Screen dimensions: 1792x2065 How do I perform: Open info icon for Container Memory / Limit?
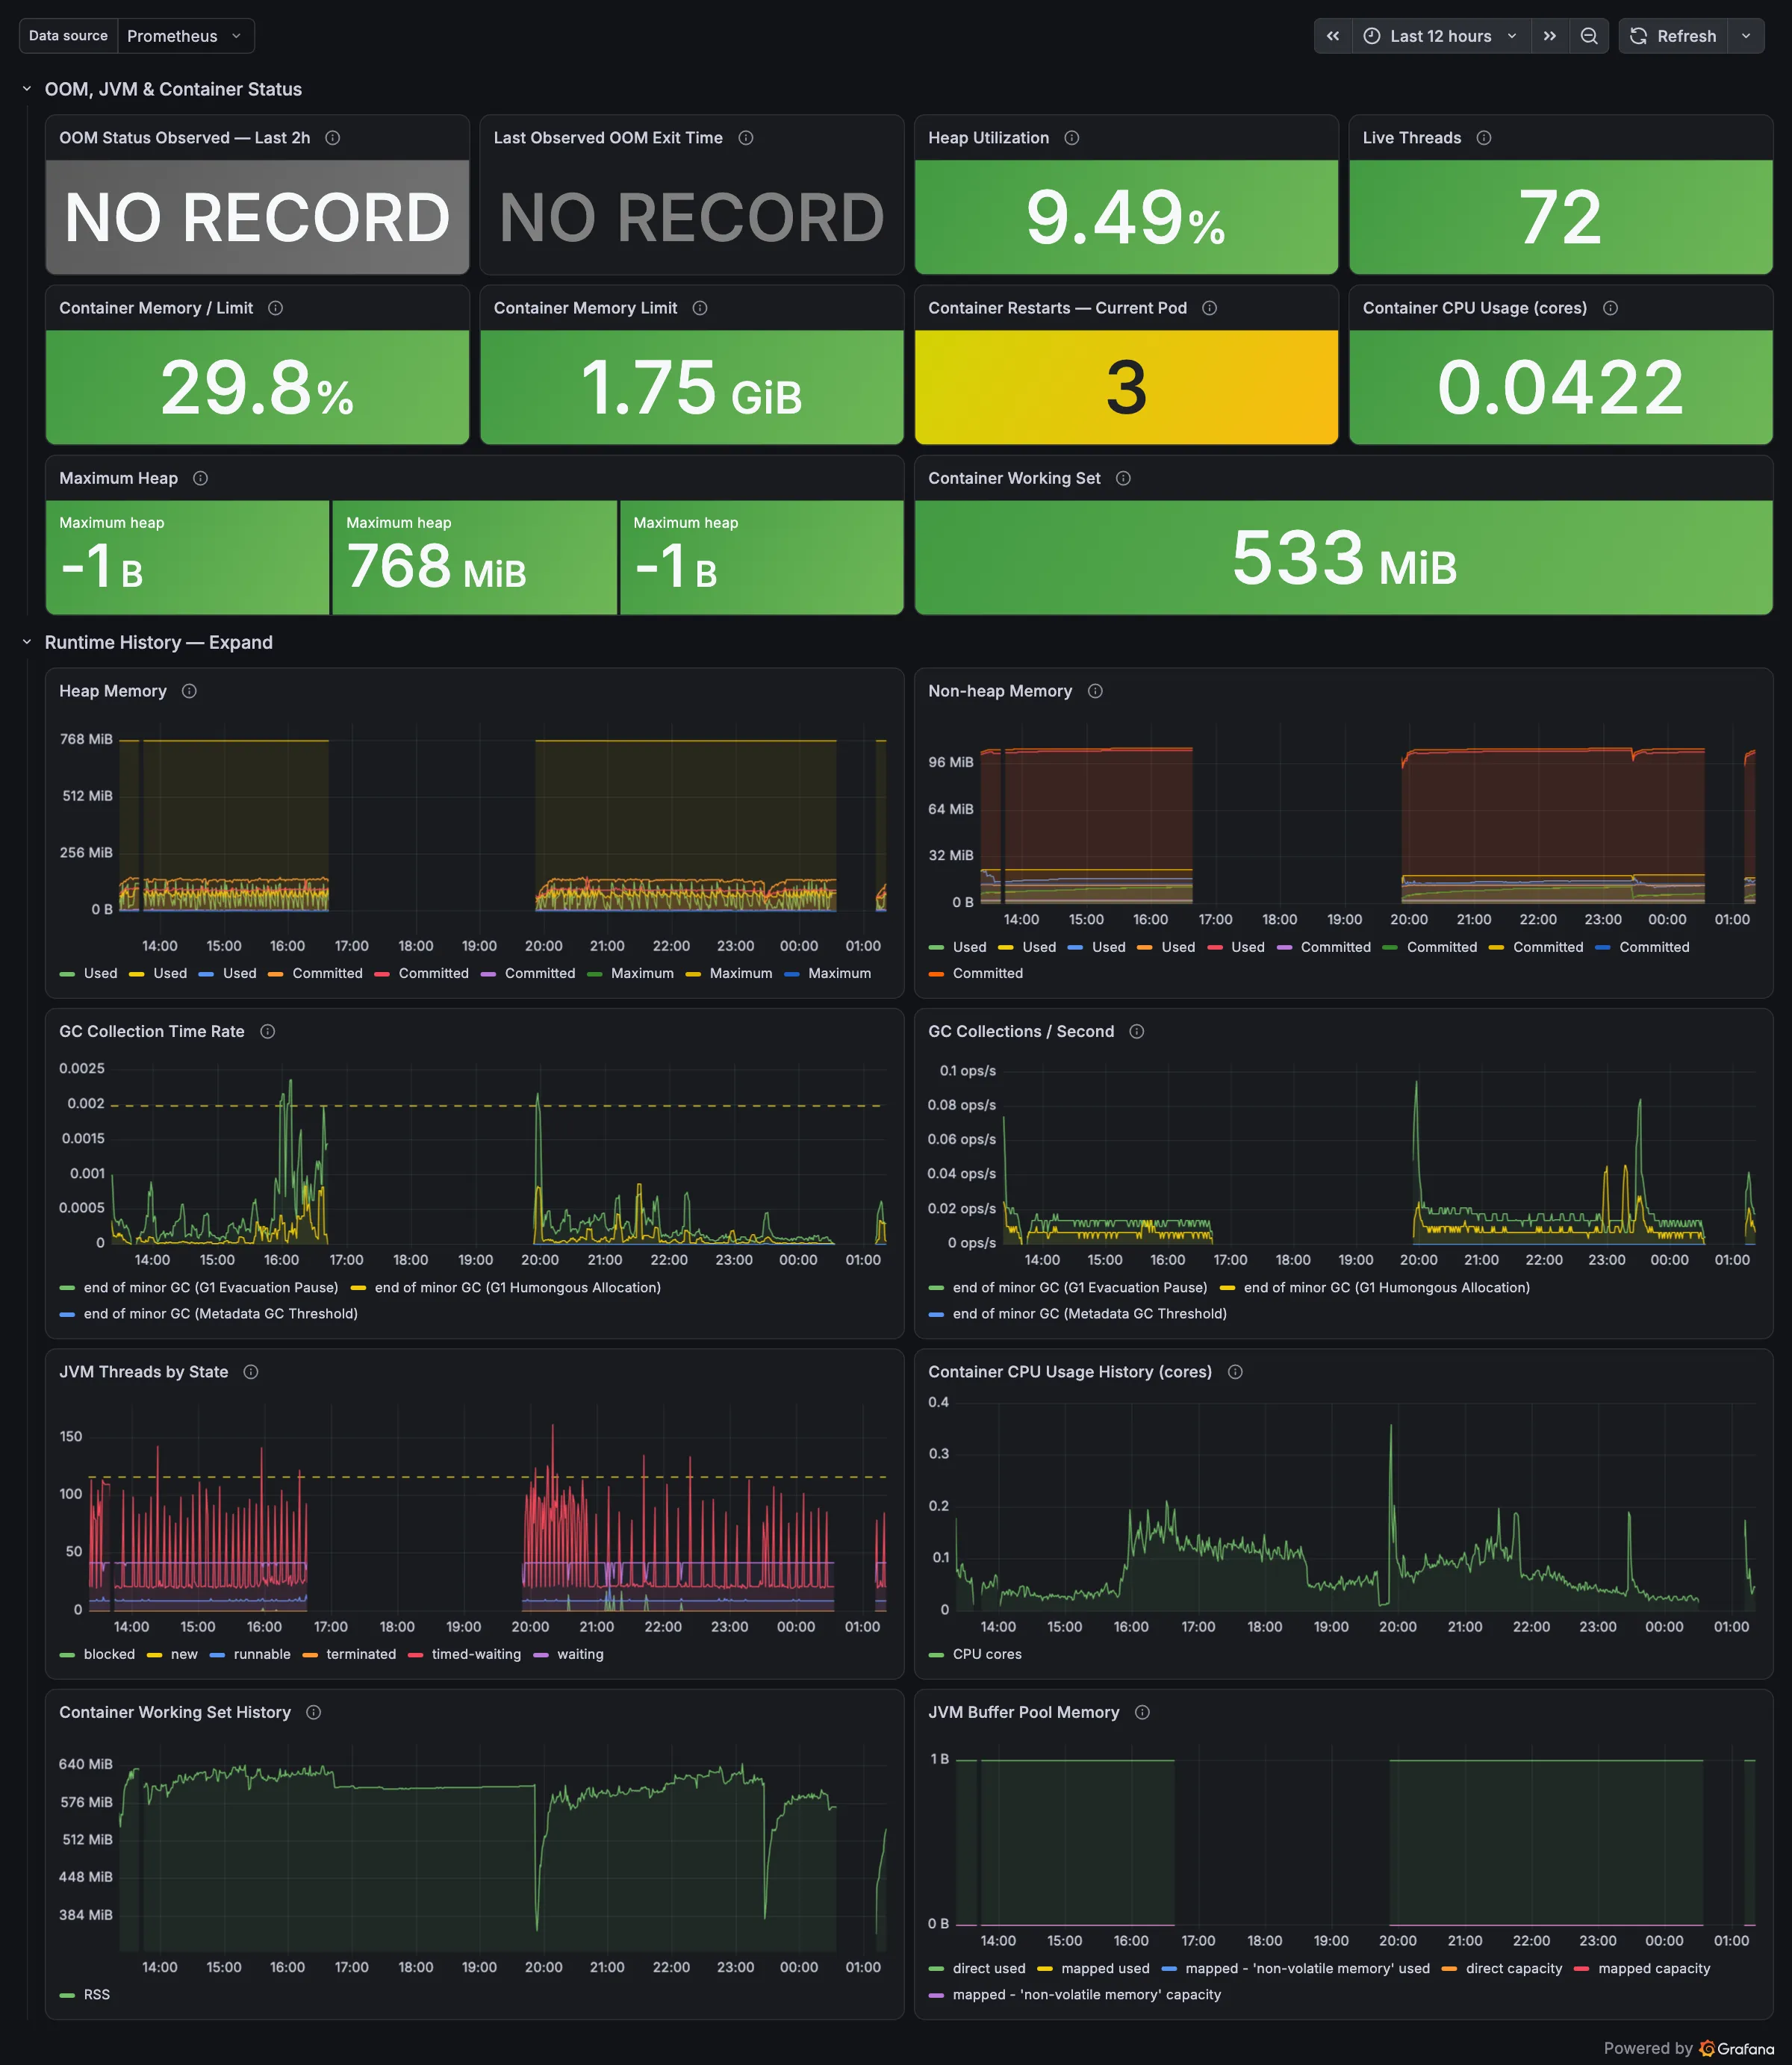[276, 308]
